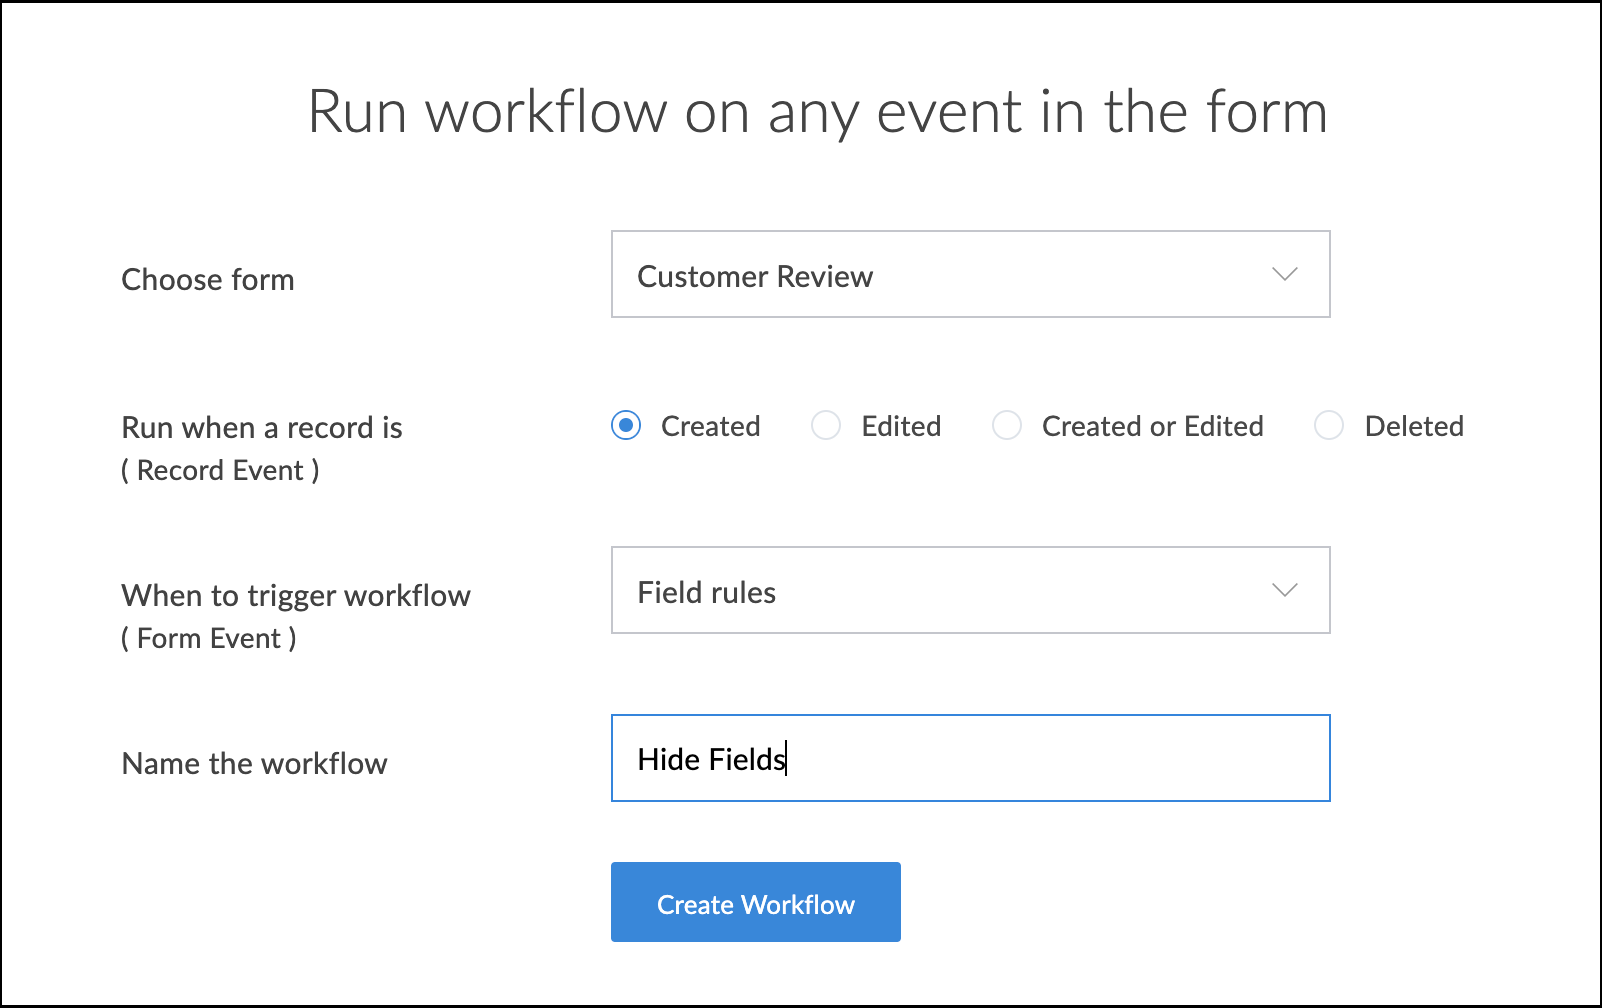Click the 'Run when a record is' label
Screen dimensions: 1602x1008
tap(261, 428)
